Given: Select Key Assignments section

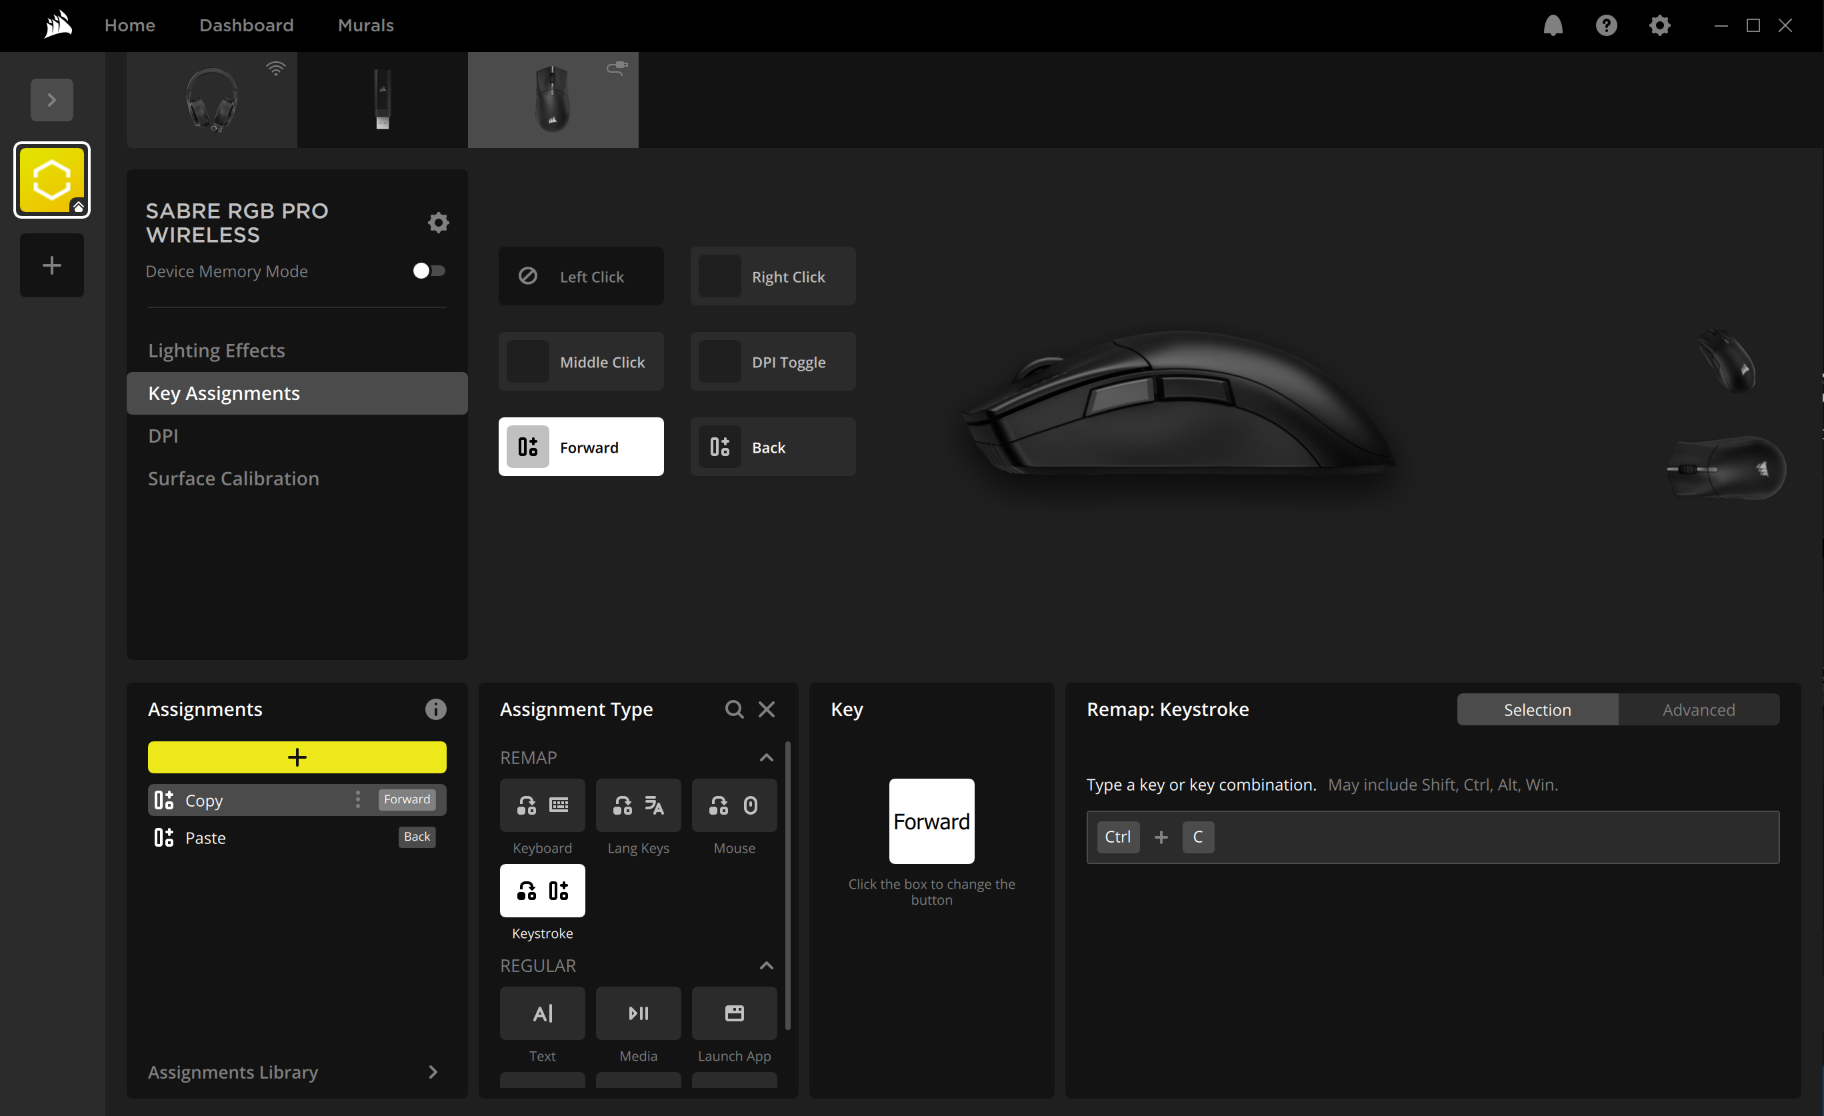Looking at the screenshot, I should pos(297,394).
